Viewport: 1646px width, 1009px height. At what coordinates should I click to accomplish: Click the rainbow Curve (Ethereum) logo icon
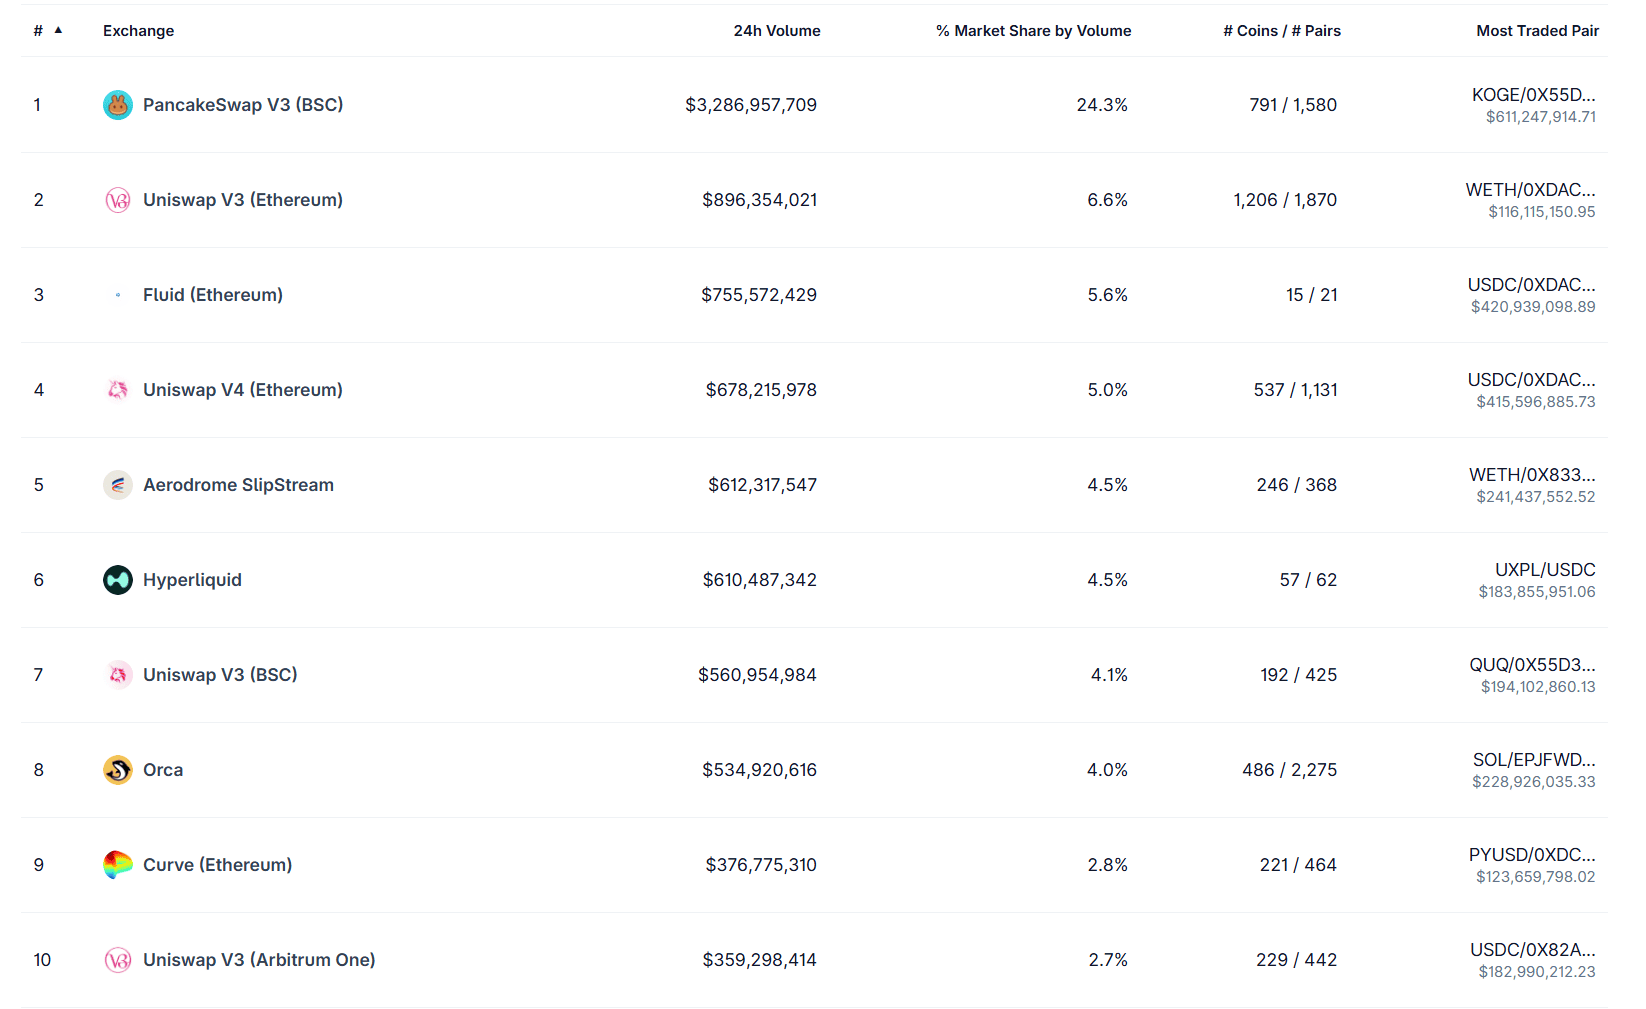coord(118,865)
